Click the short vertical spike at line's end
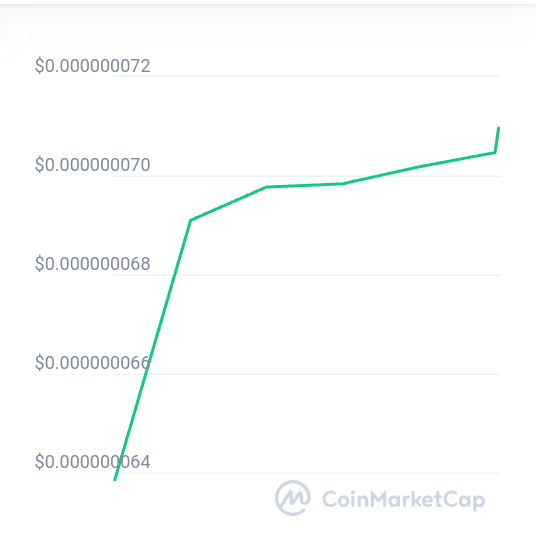The height and width of the screenshot is (550, 536). click(x=497, y=140)
